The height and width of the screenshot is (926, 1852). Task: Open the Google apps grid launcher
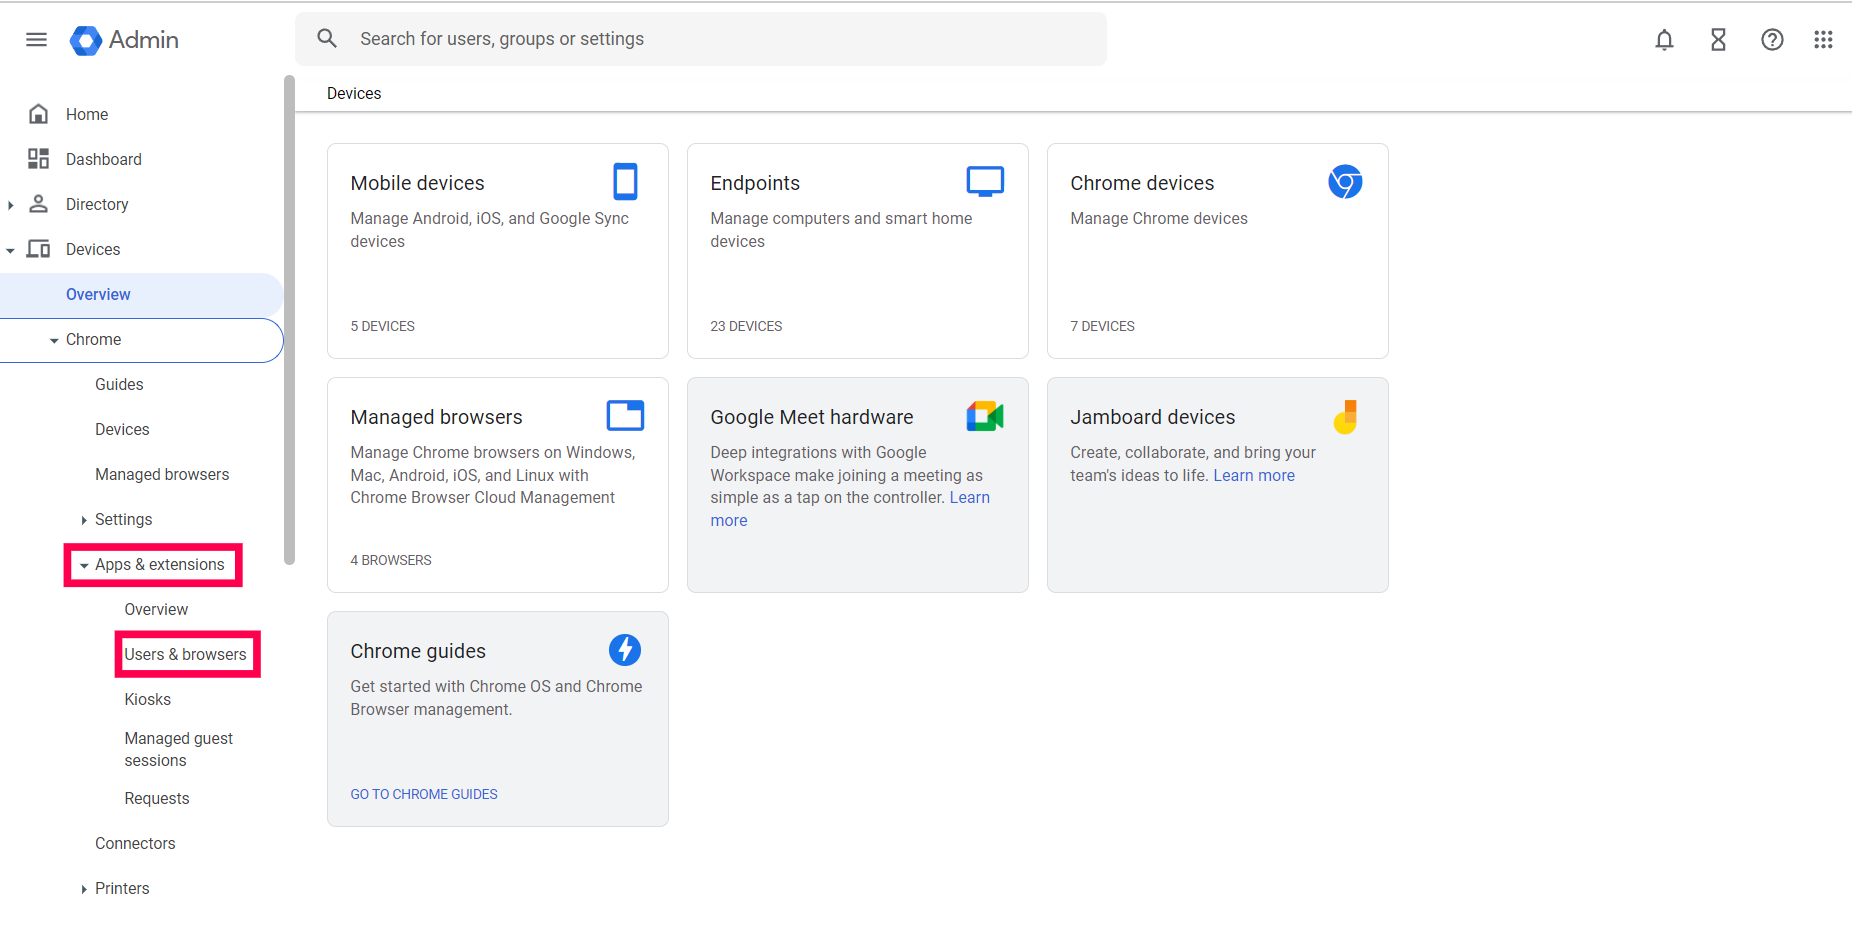tap(1823, 40)
